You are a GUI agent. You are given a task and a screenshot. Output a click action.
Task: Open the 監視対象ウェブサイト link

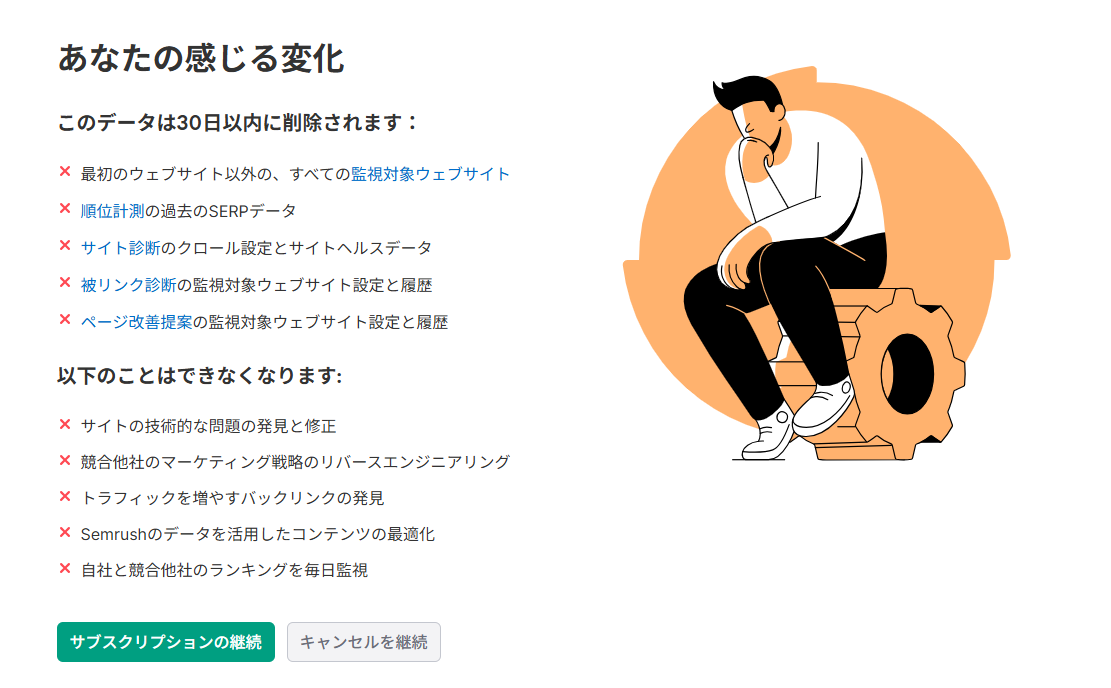pos(430,174)
